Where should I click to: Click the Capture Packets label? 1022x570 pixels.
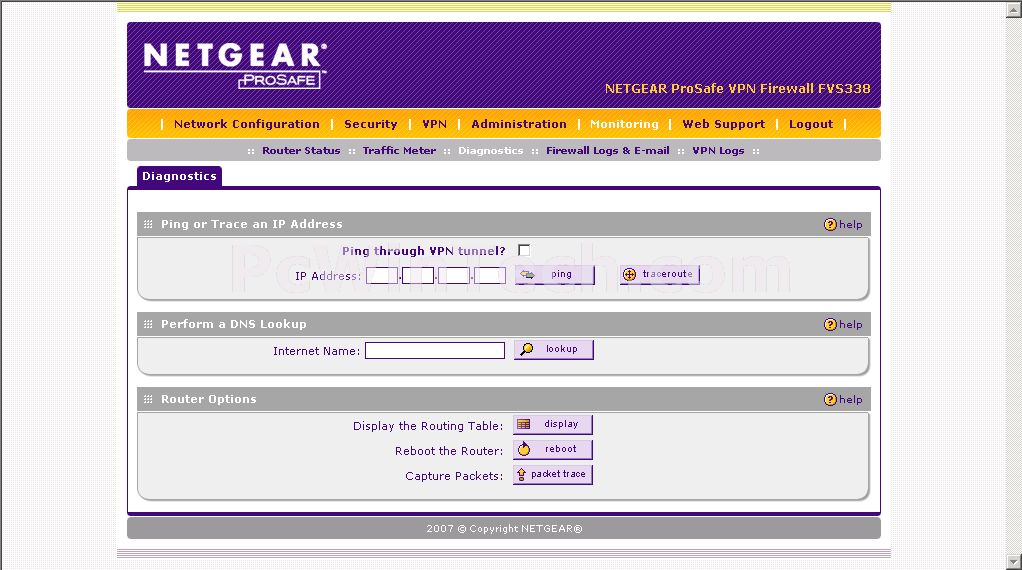[454, 476]
